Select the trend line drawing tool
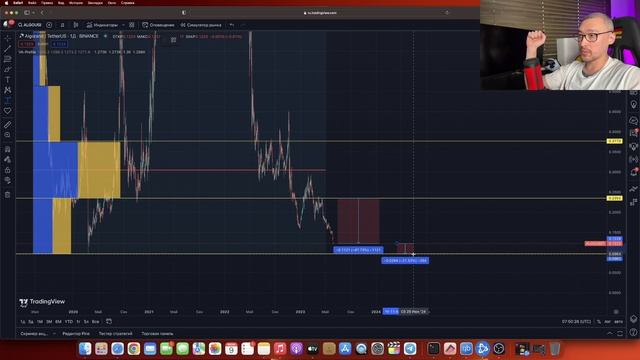 coord(7,49)
